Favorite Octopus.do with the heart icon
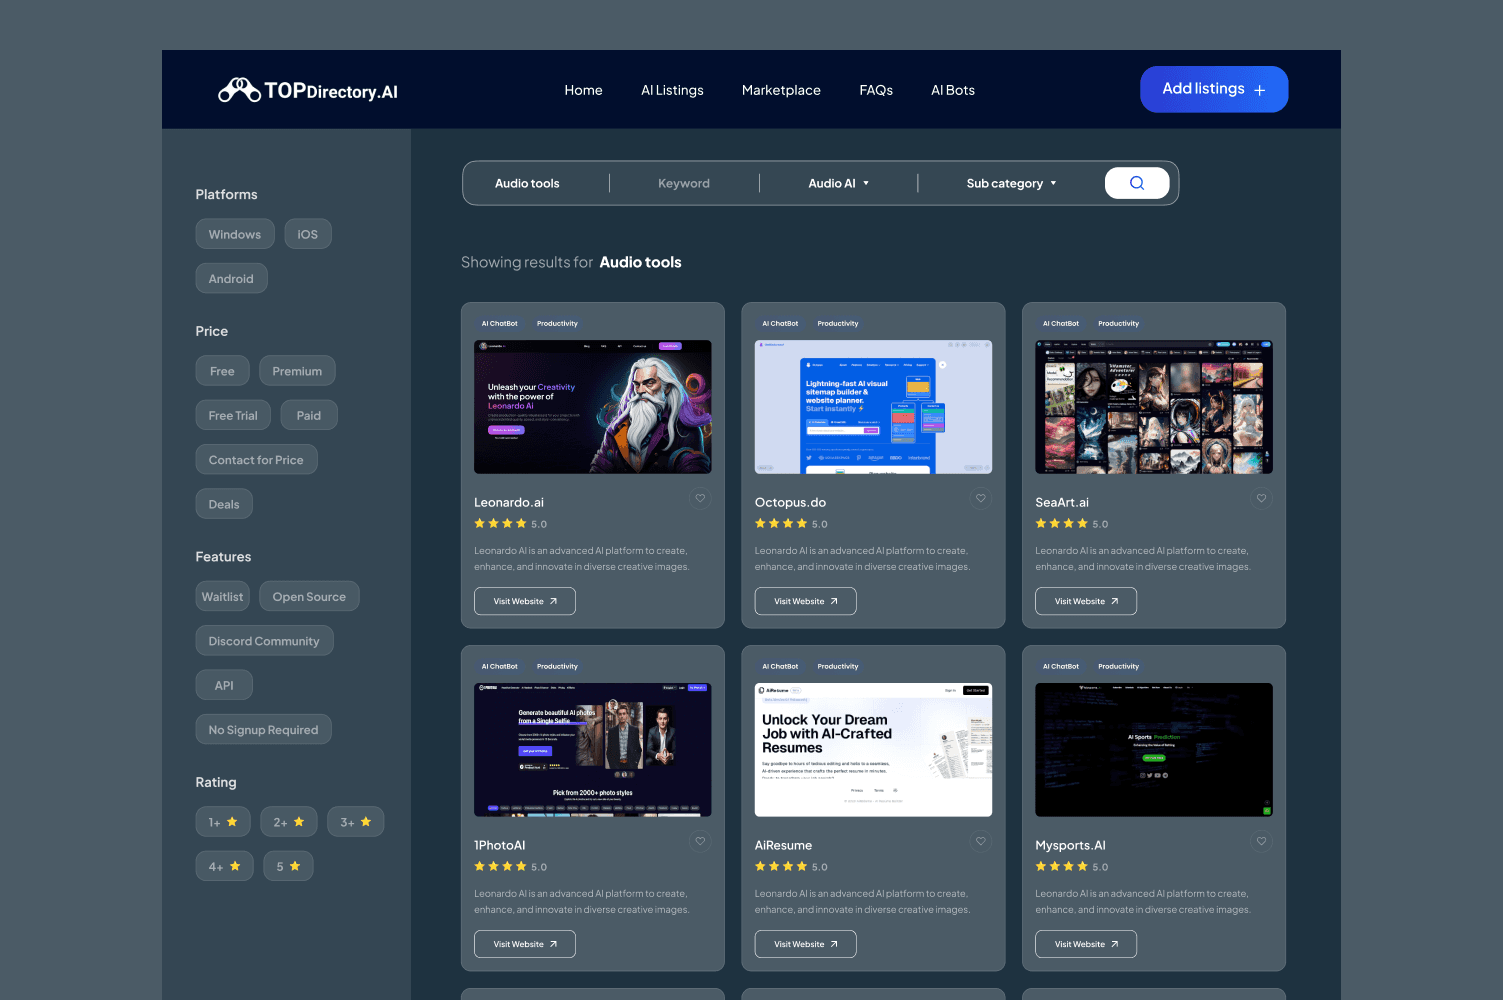1503x1000 pixels. [981, 498]
